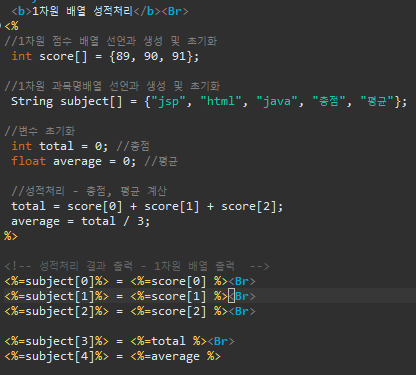Click the '<Br>' tag after score[2]
Screen dimensions: 416x375
pos(242,311)
